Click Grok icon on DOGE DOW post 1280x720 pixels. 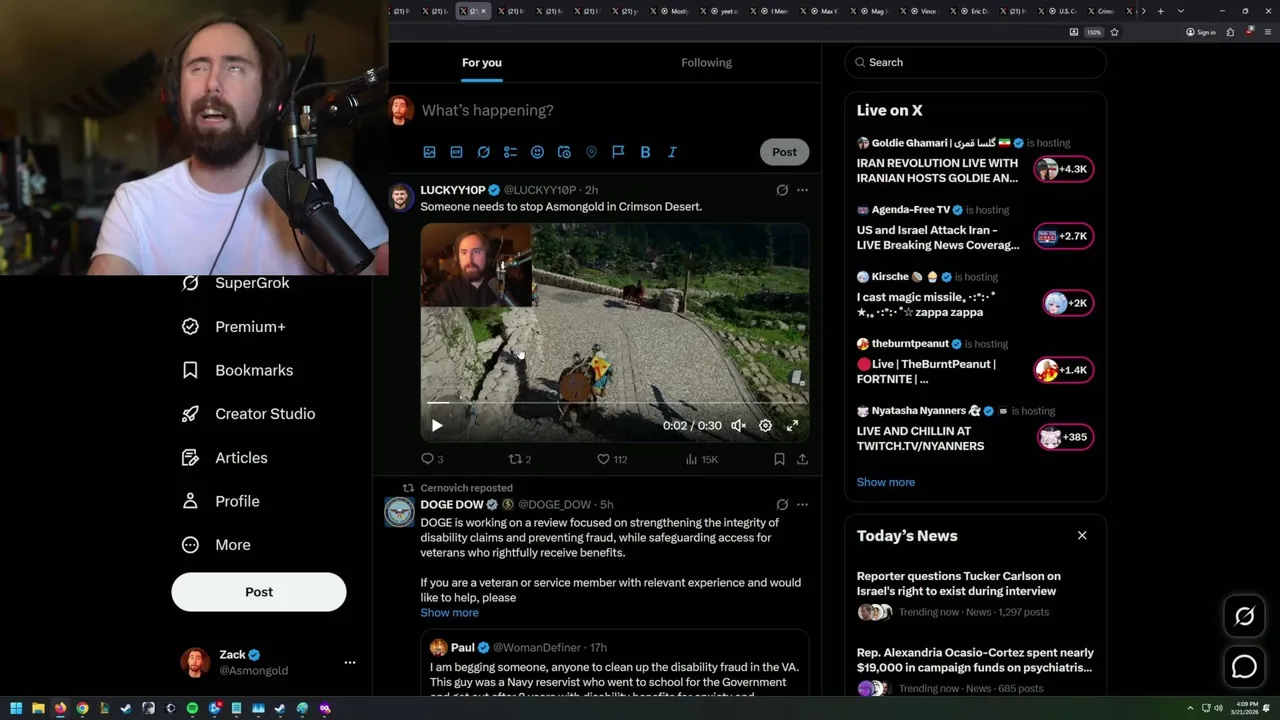point(782,505)
